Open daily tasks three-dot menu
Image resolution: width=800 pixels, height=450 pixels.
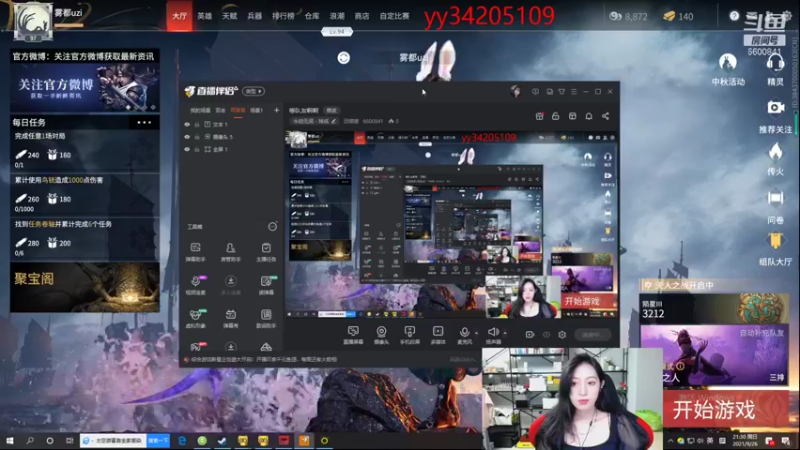144,122
